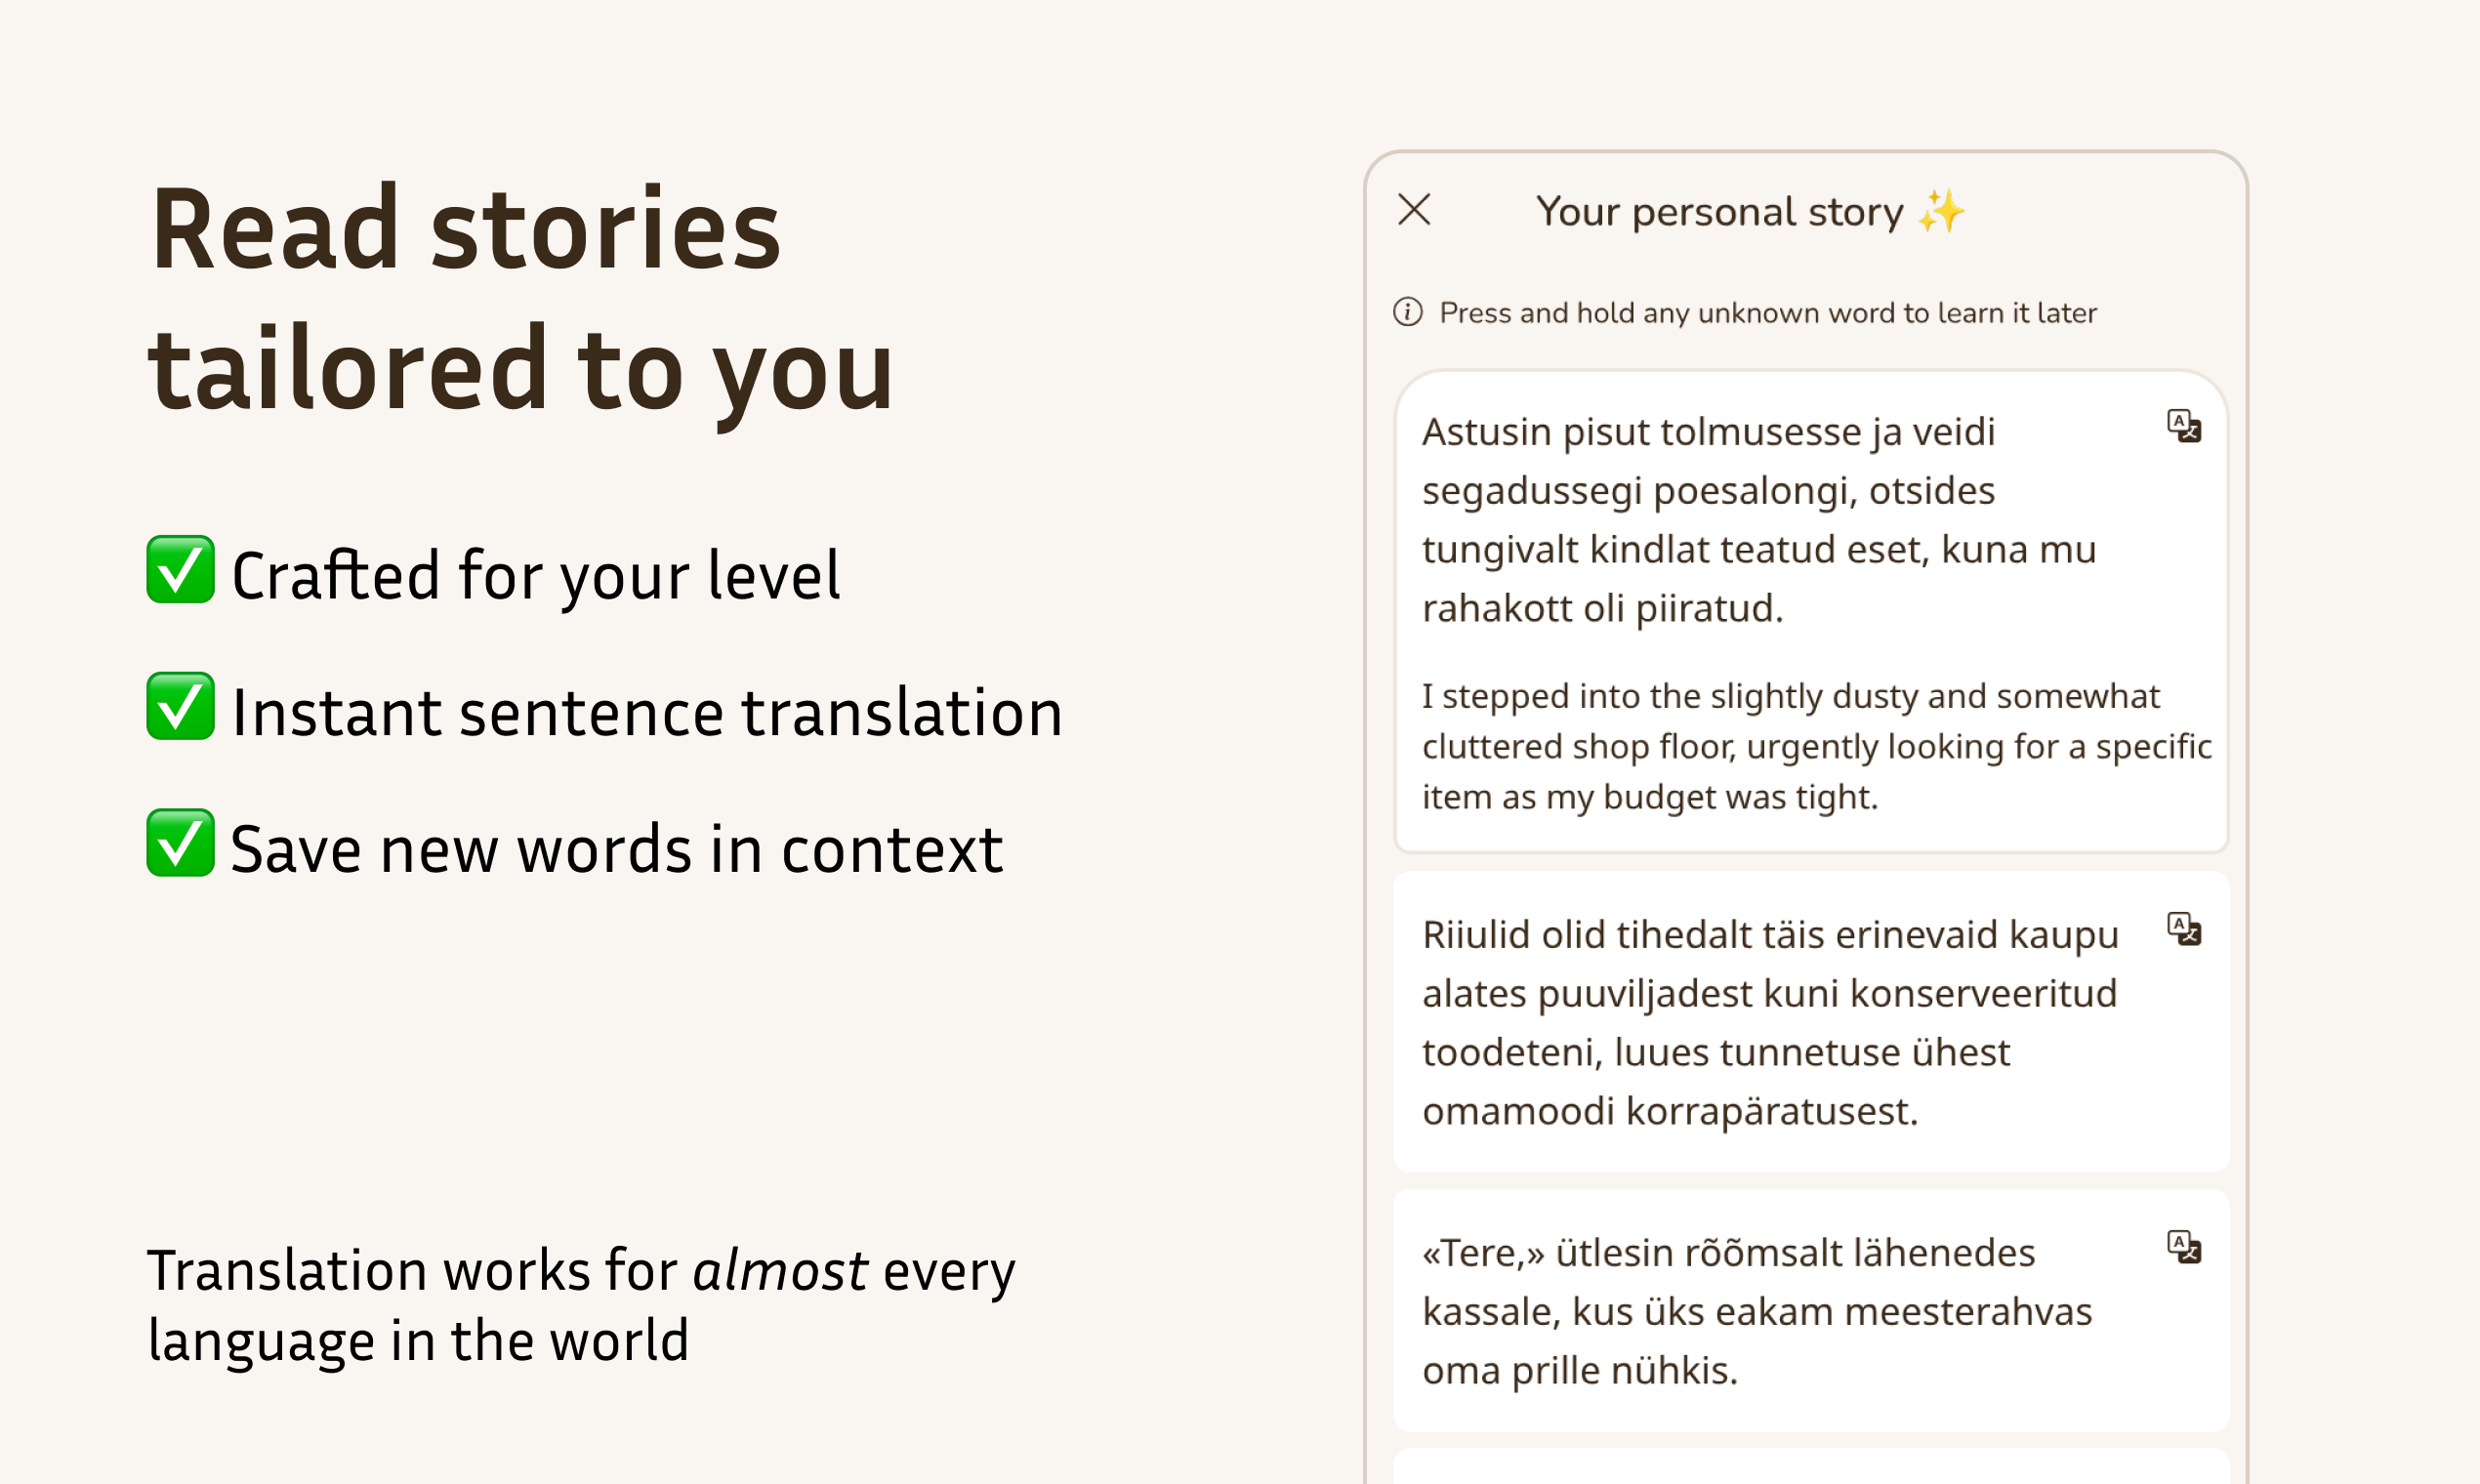Click the Press and hold any unknown word hint

tap(1767, 313)
